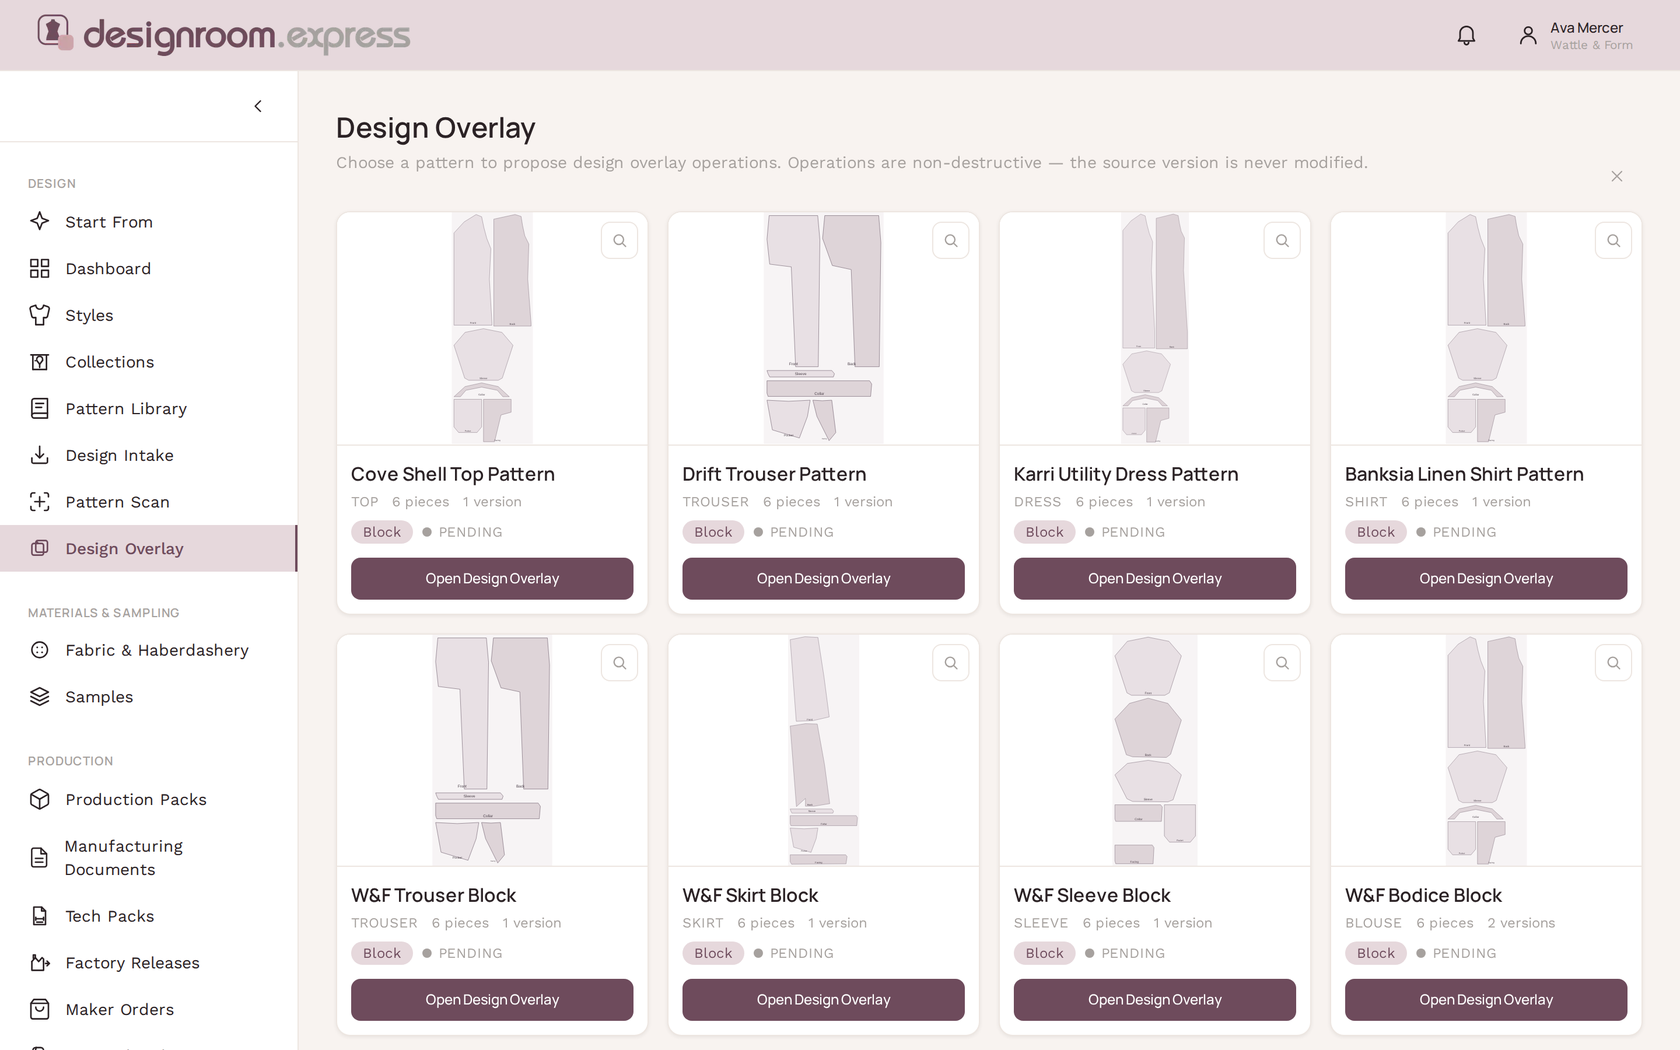The height and width of the screenshot is (1050, 1680).
Task: Go to Start From in sidebar
Action: 148,222
